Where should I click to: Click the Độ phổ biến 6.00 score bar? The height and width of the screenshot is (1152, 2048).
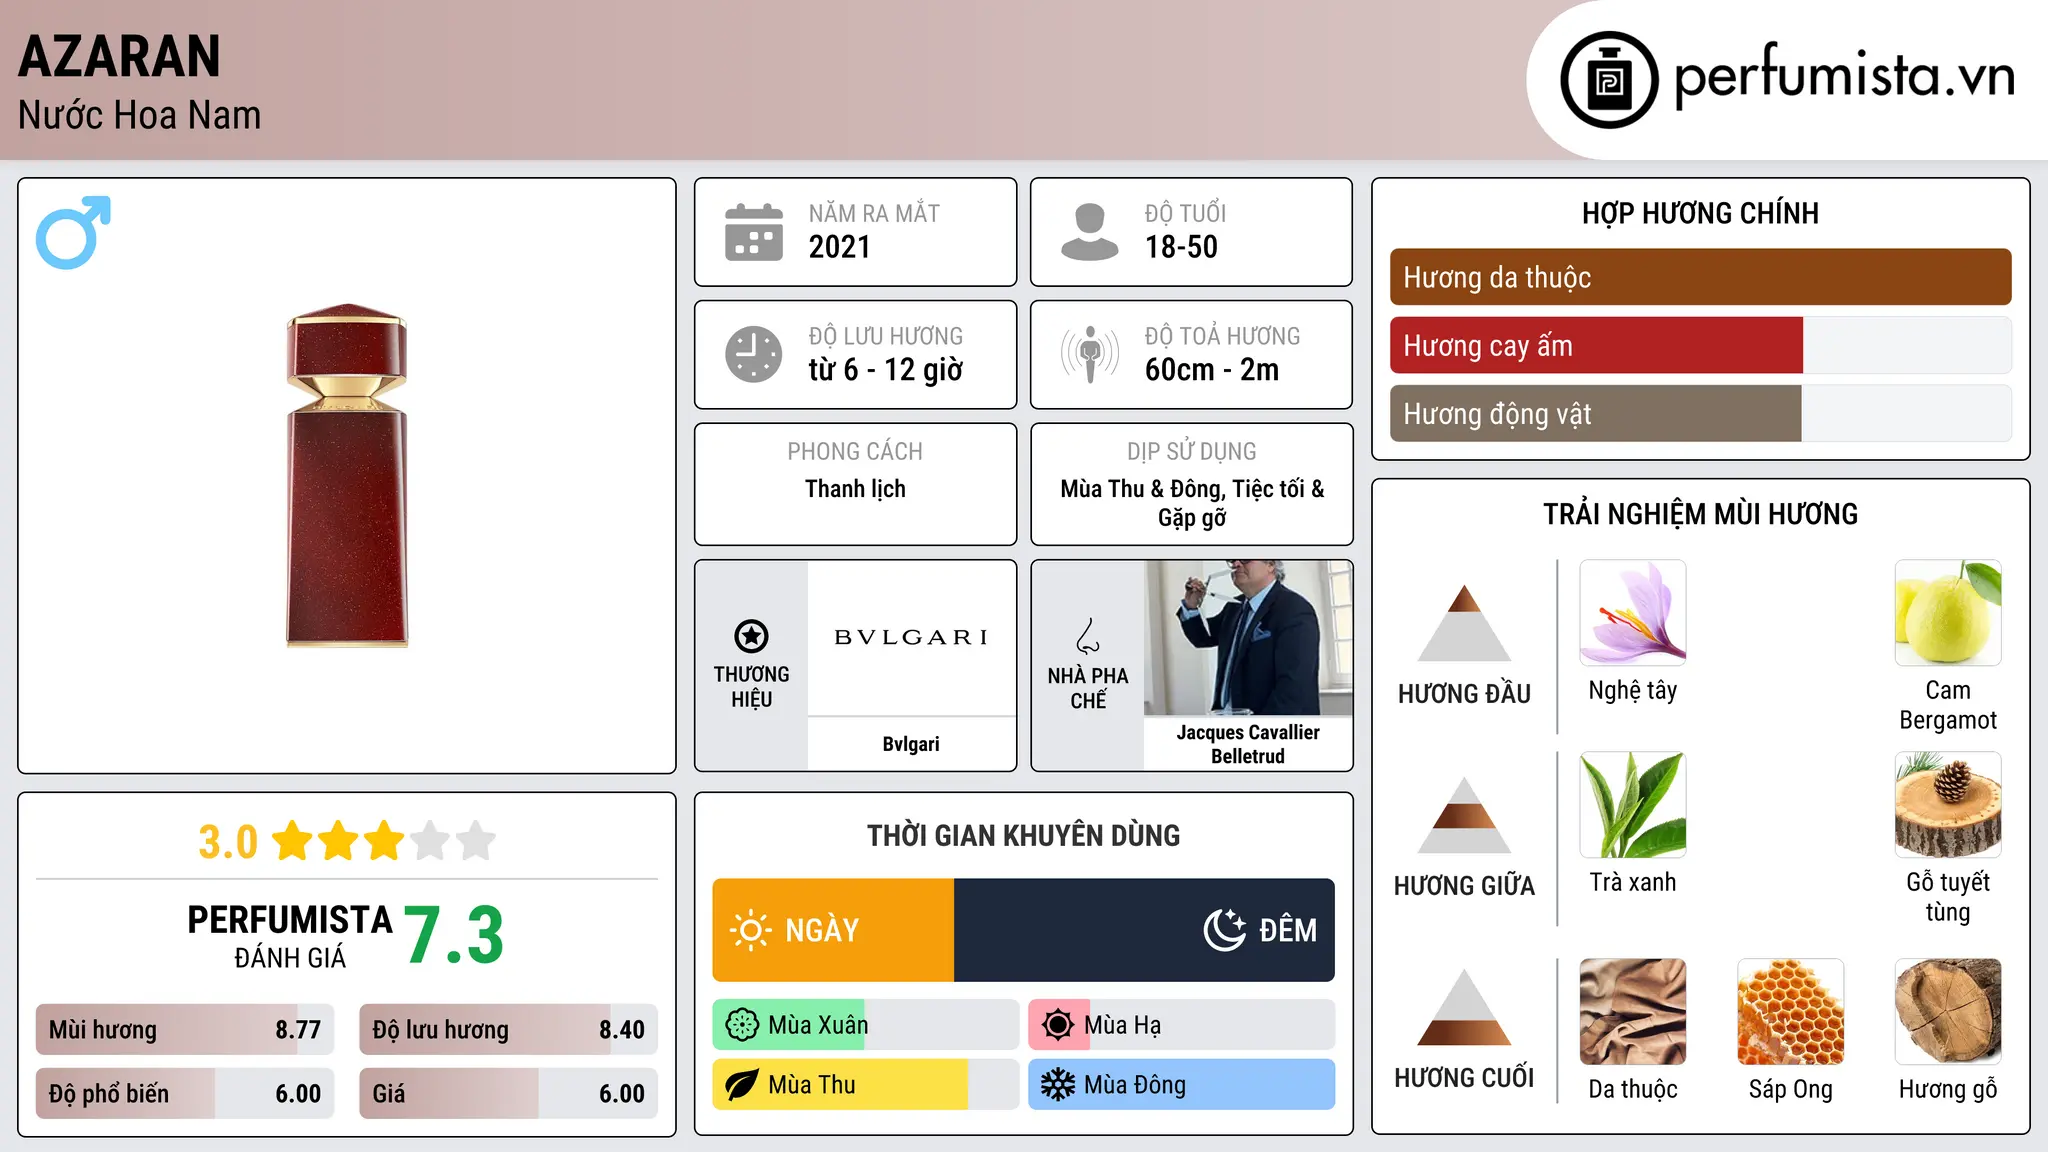pos(185,1093)
